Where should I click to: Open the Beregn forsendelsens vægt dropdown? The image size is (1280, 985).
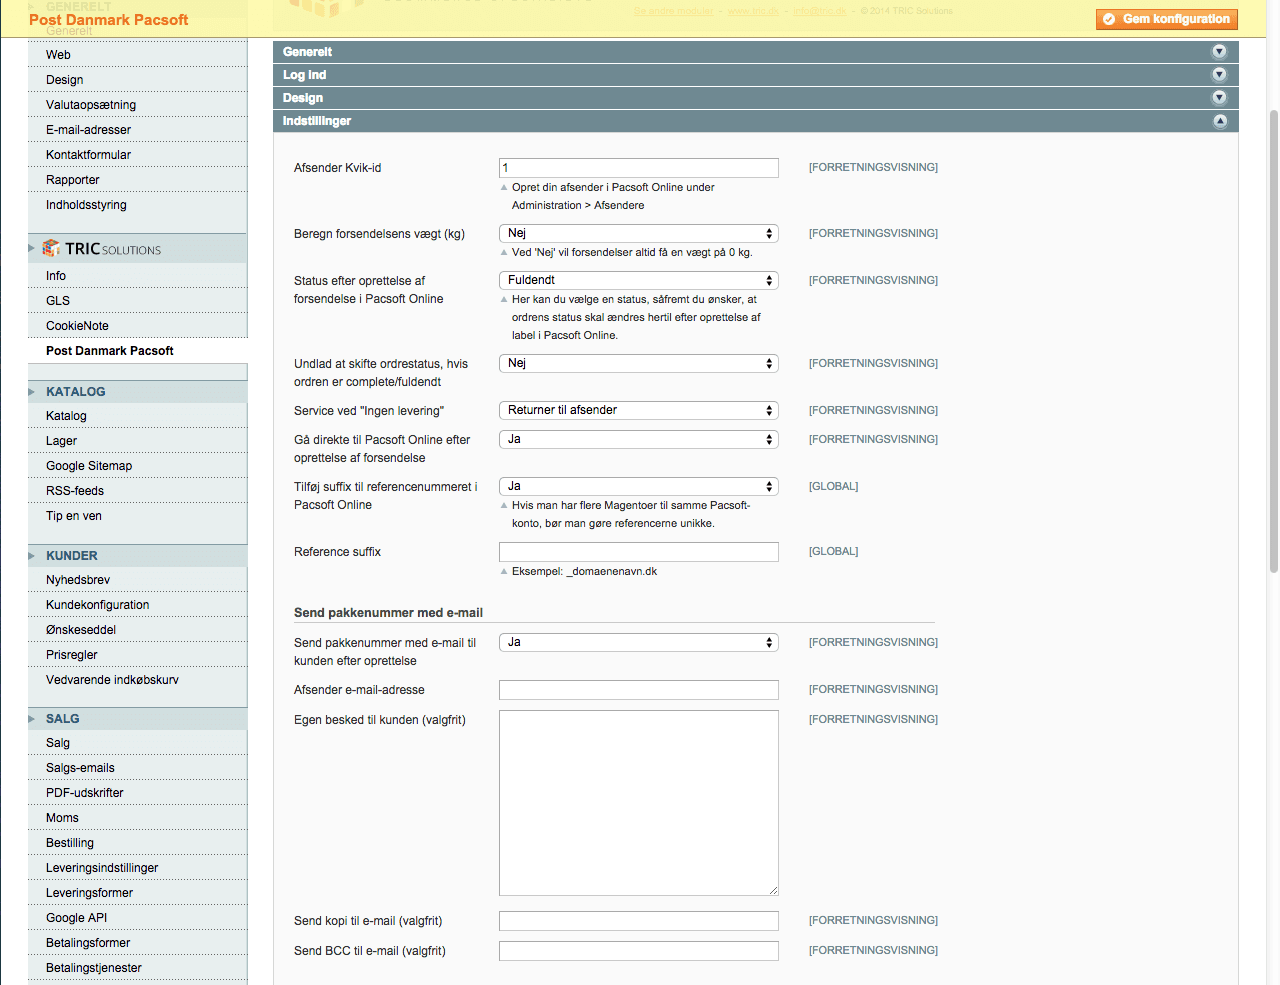coord(638,234)
